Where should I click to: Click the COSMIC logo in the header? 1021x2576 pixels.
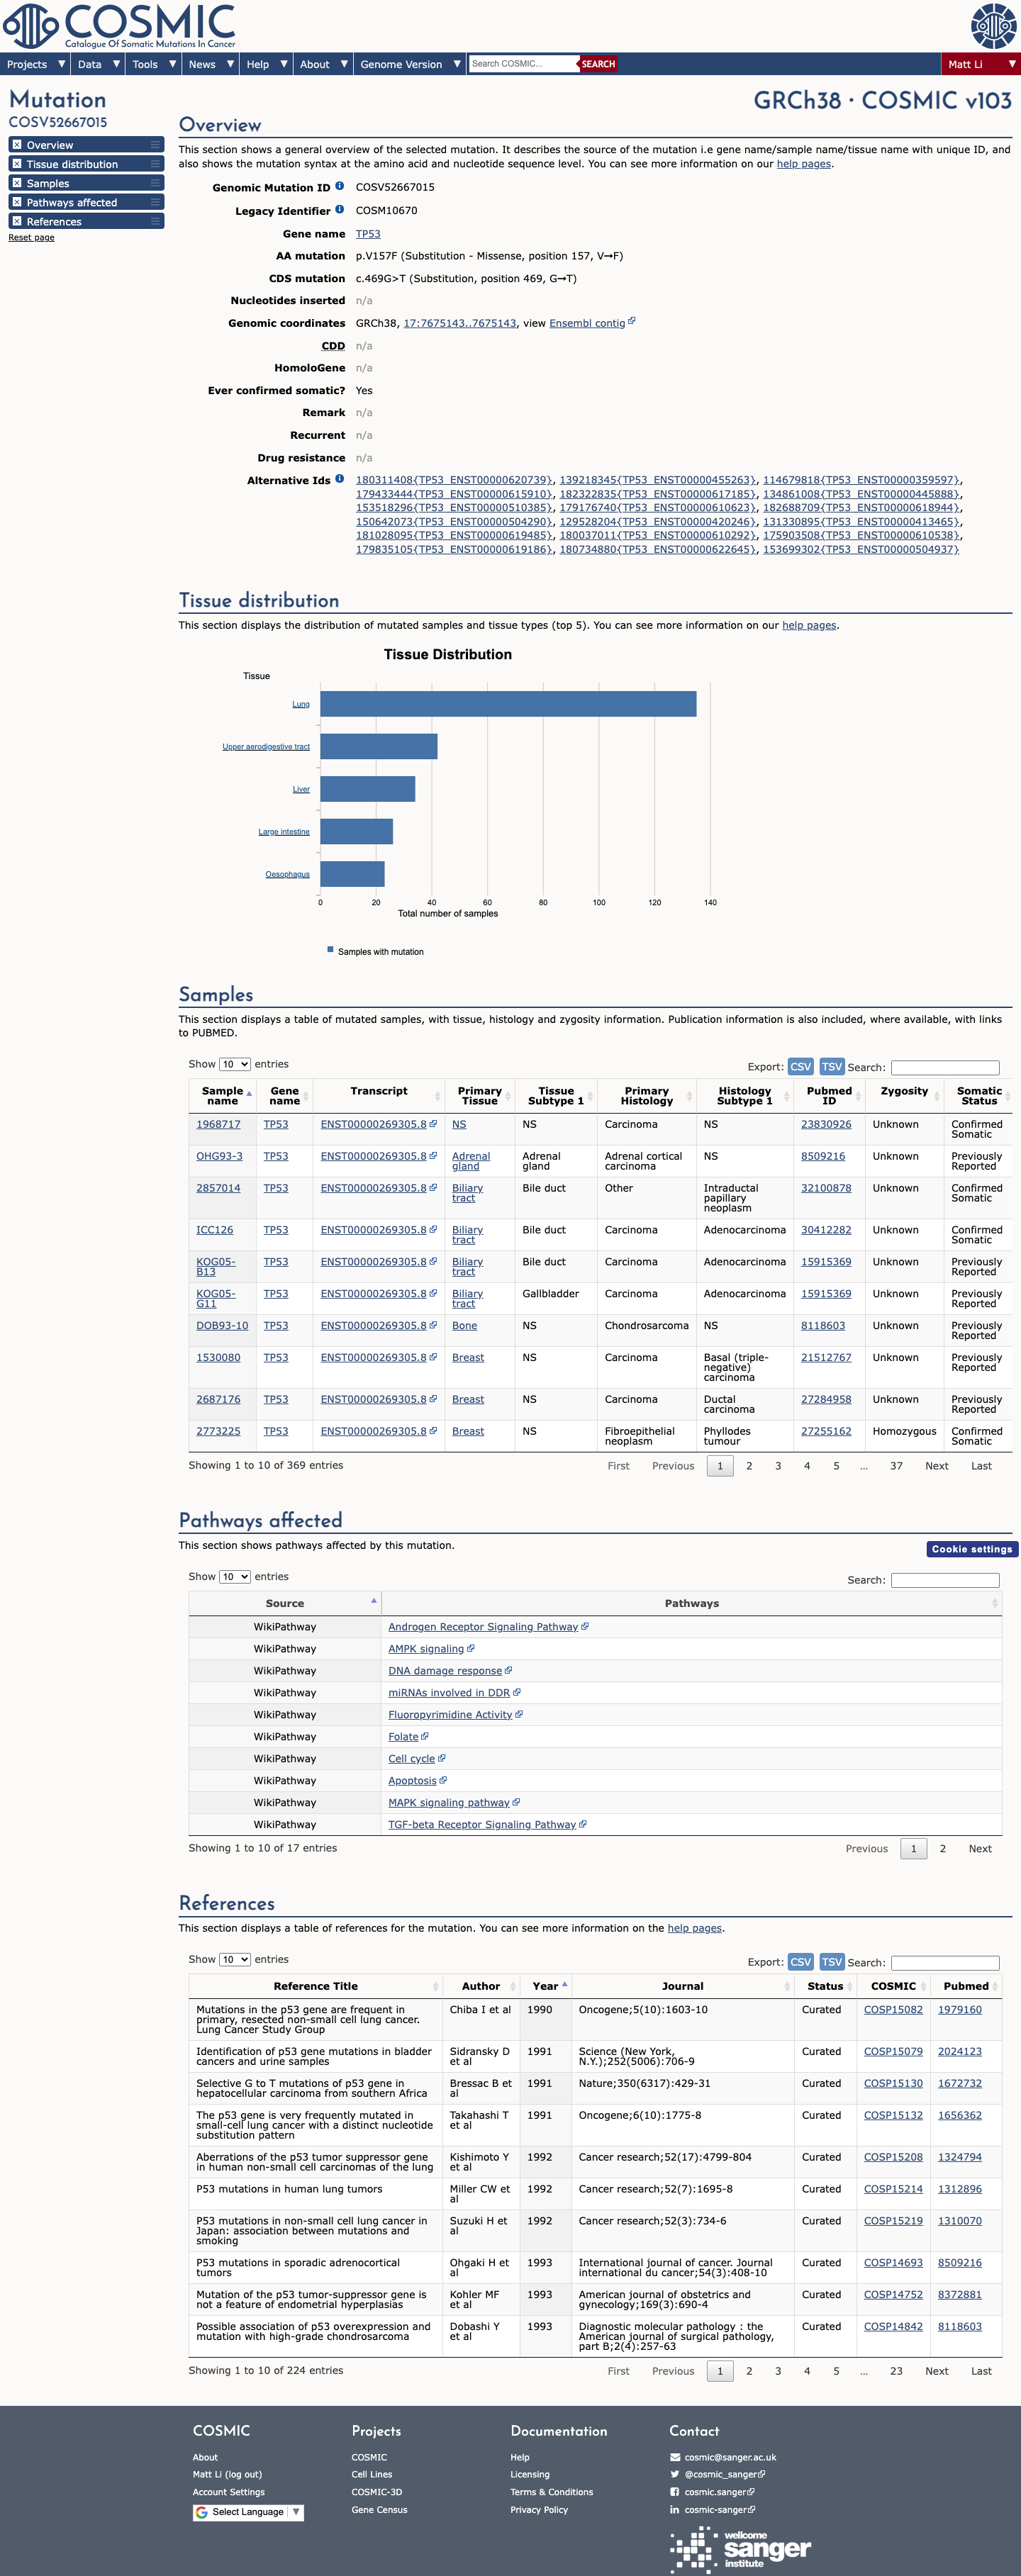point(120,26)
